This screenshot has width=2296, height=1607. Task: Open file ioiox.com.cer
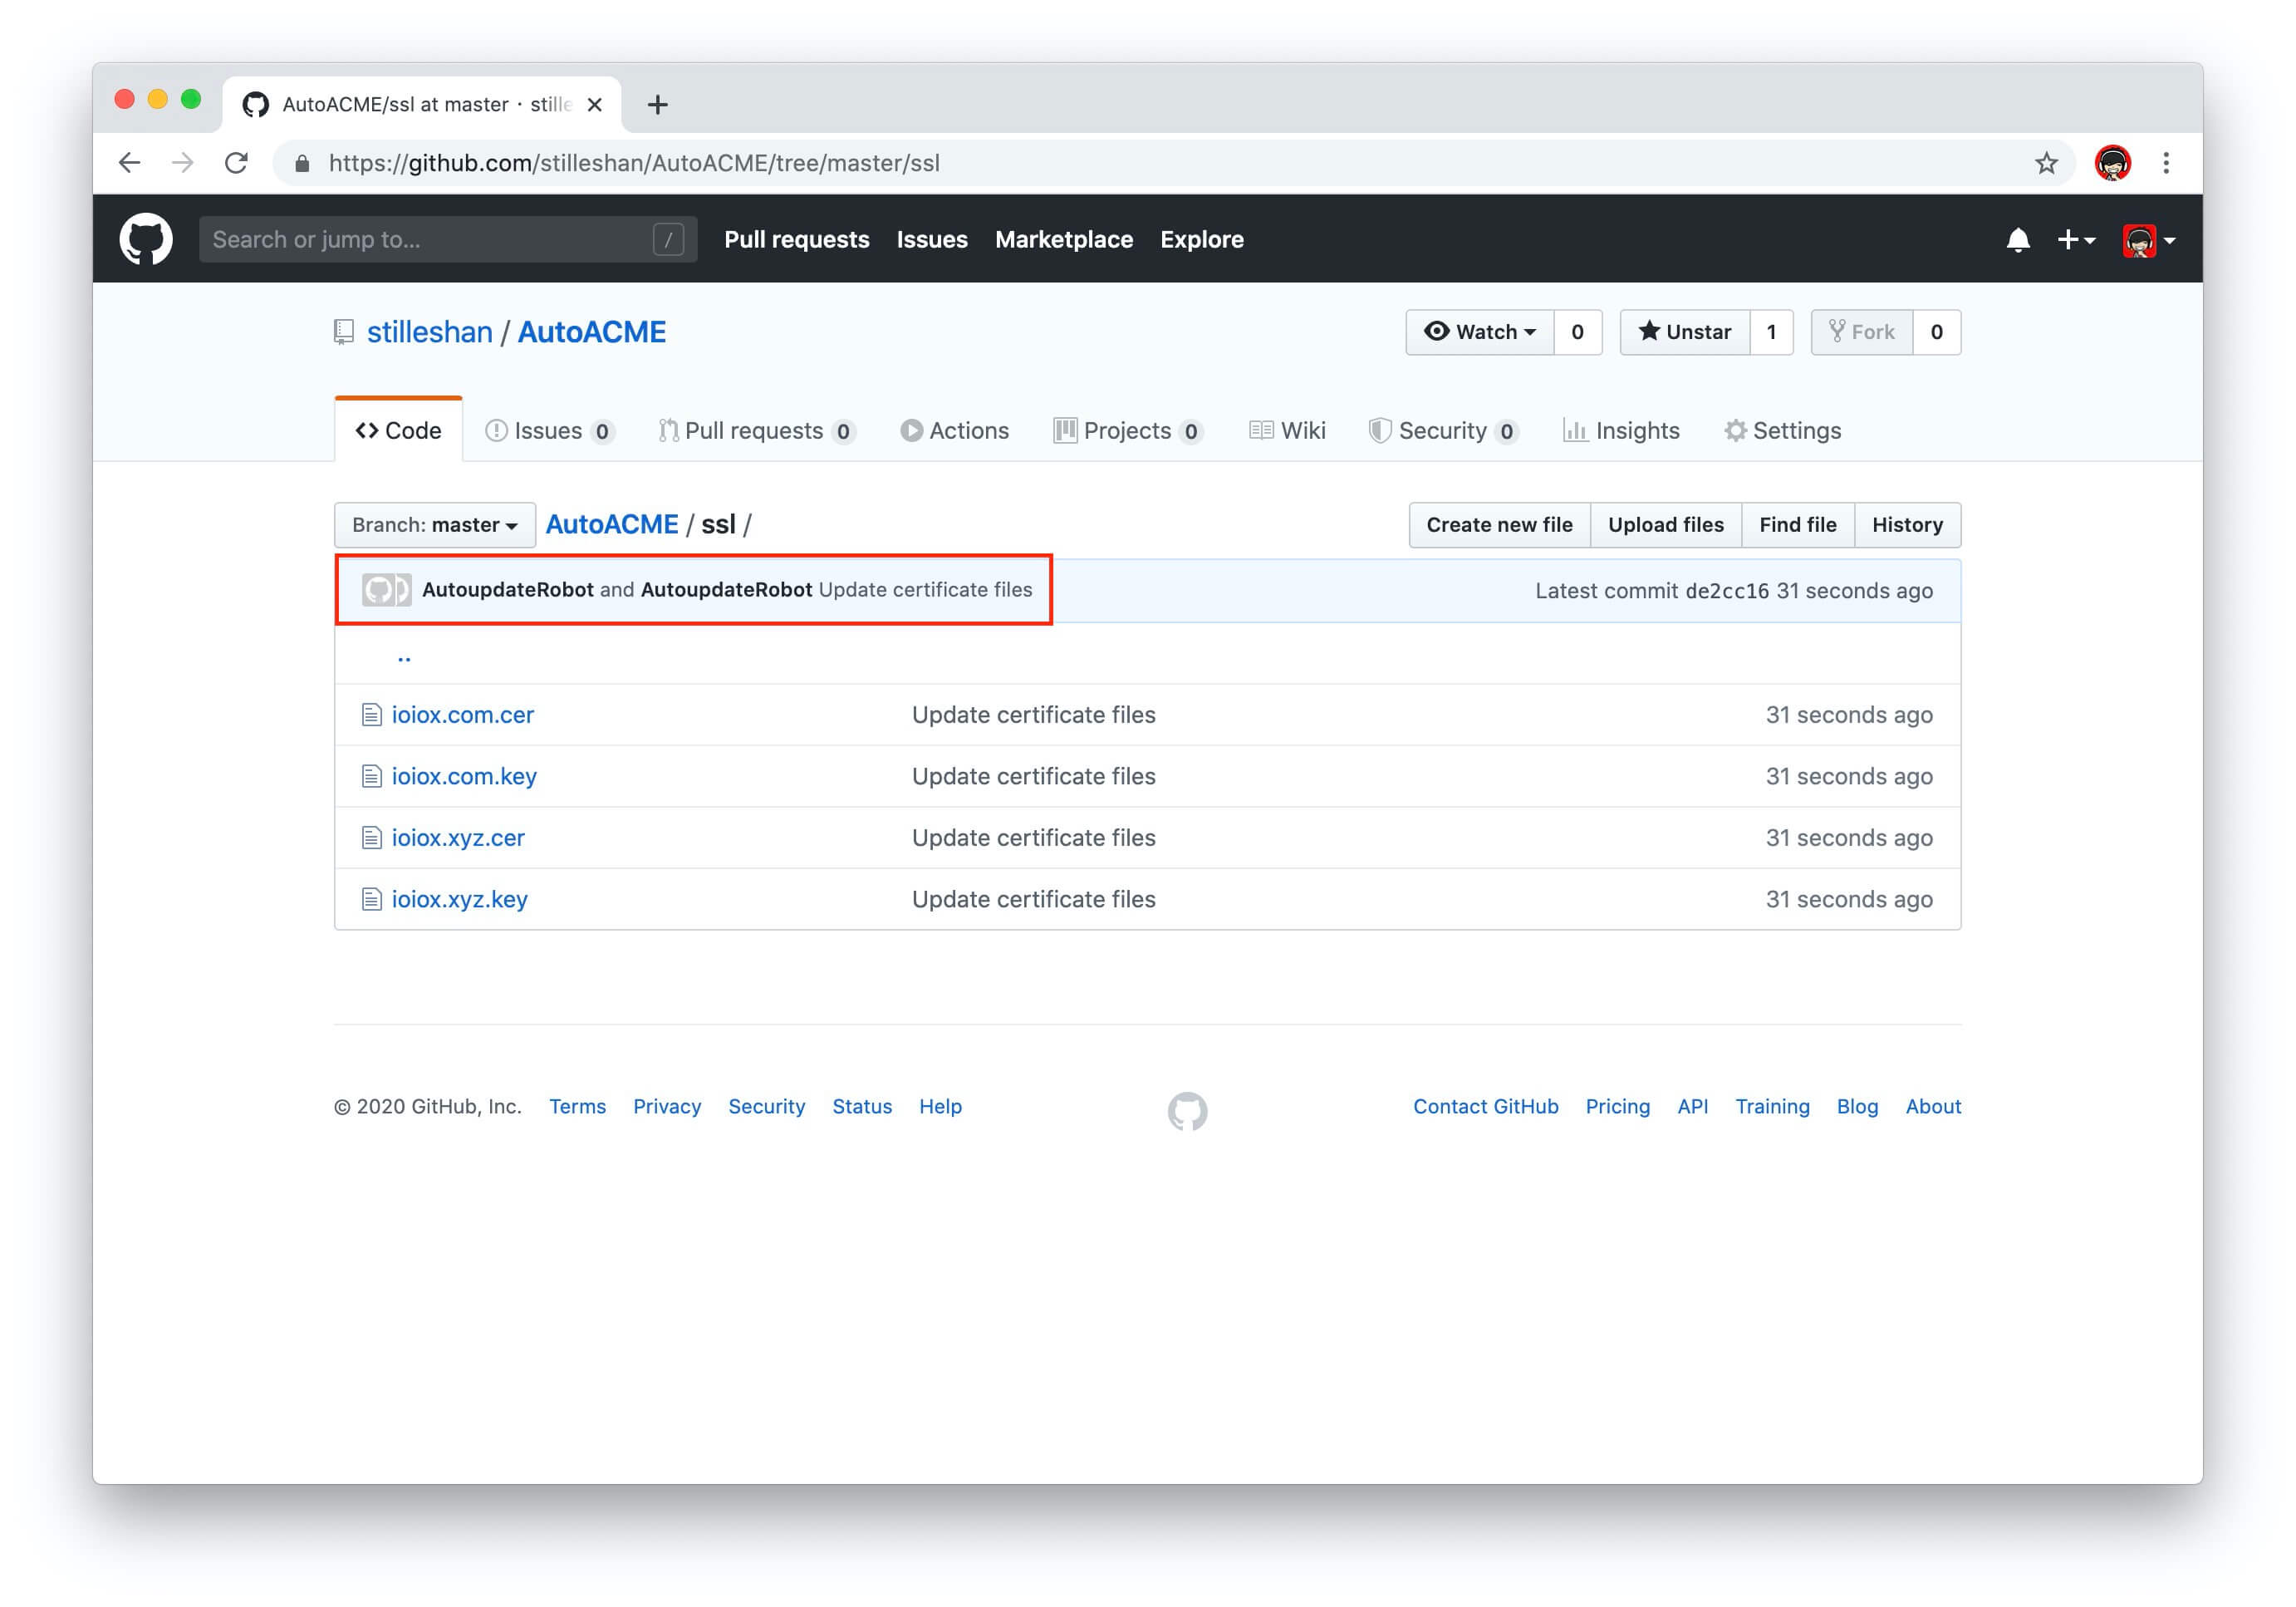coord(463,715)
